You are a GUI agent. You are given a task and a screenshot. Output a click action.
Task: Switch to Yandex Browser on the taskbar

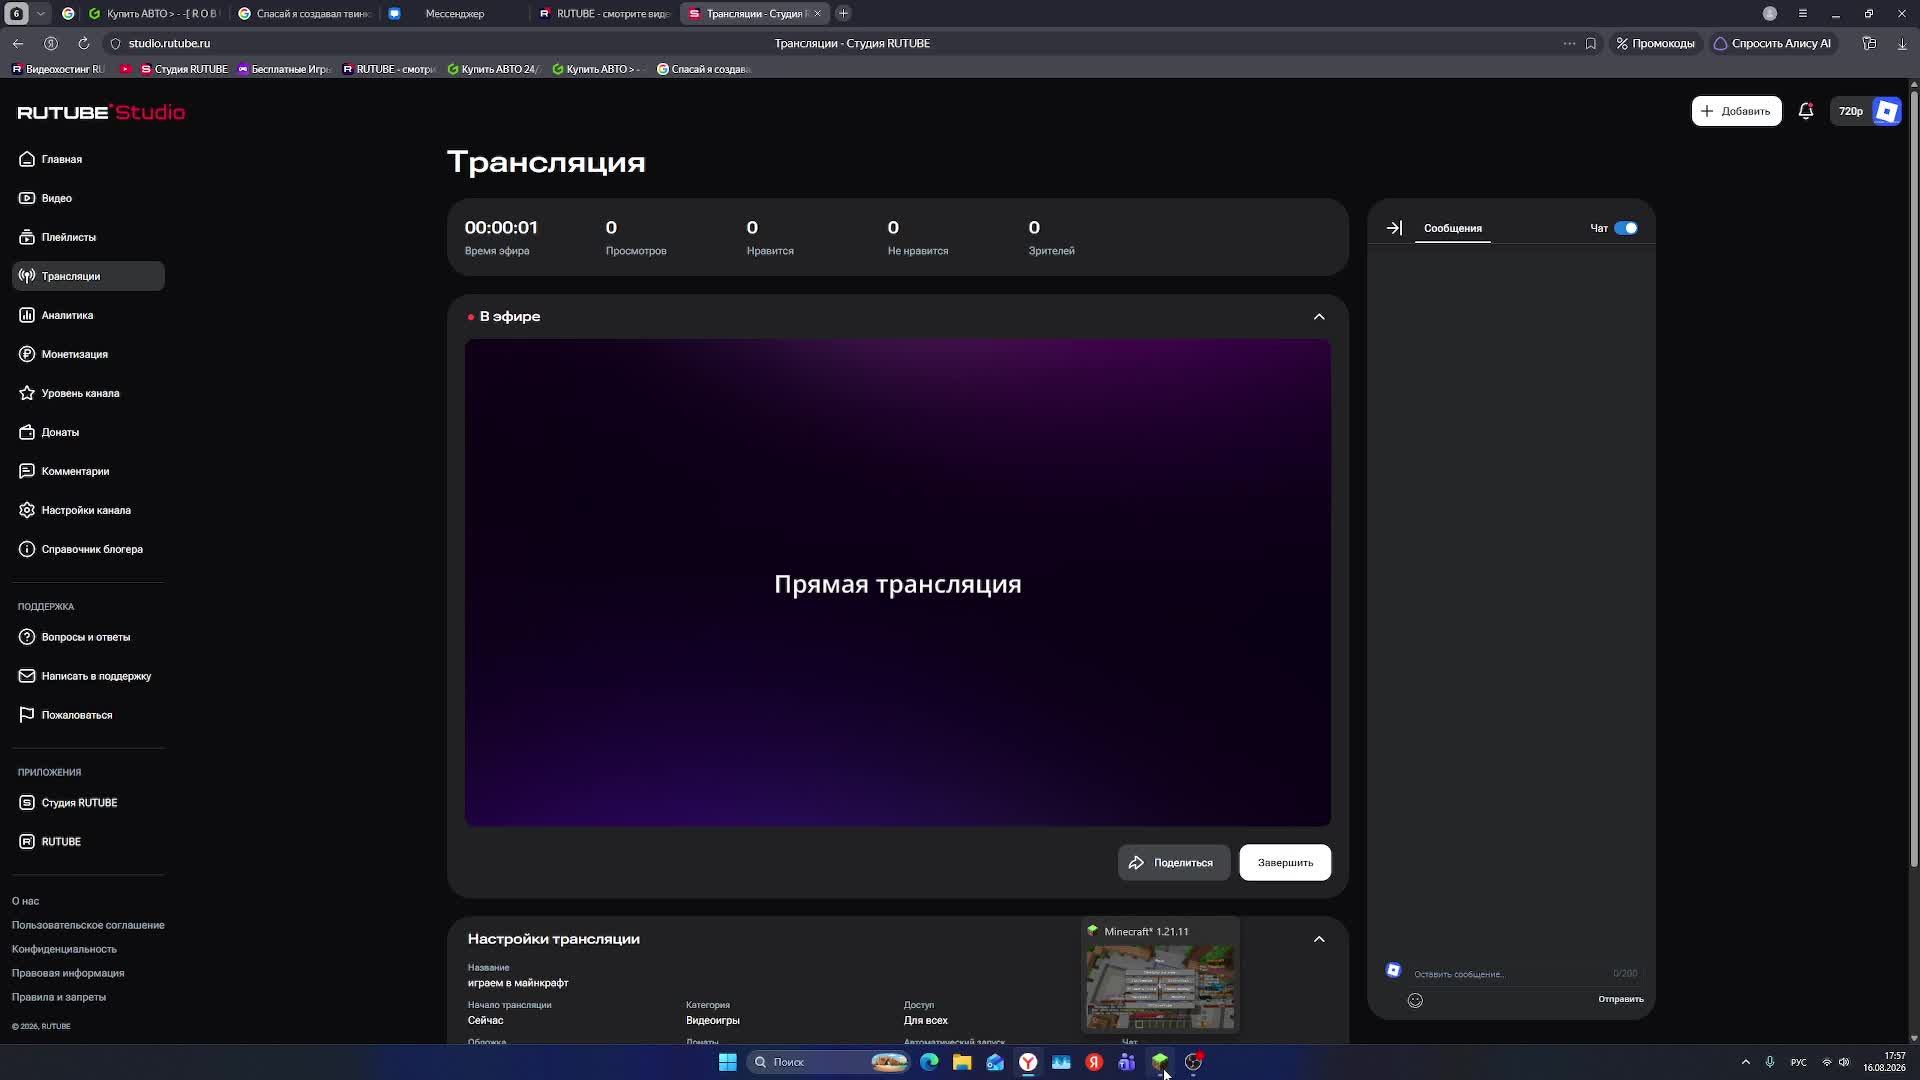[x=1028, y=1062]
